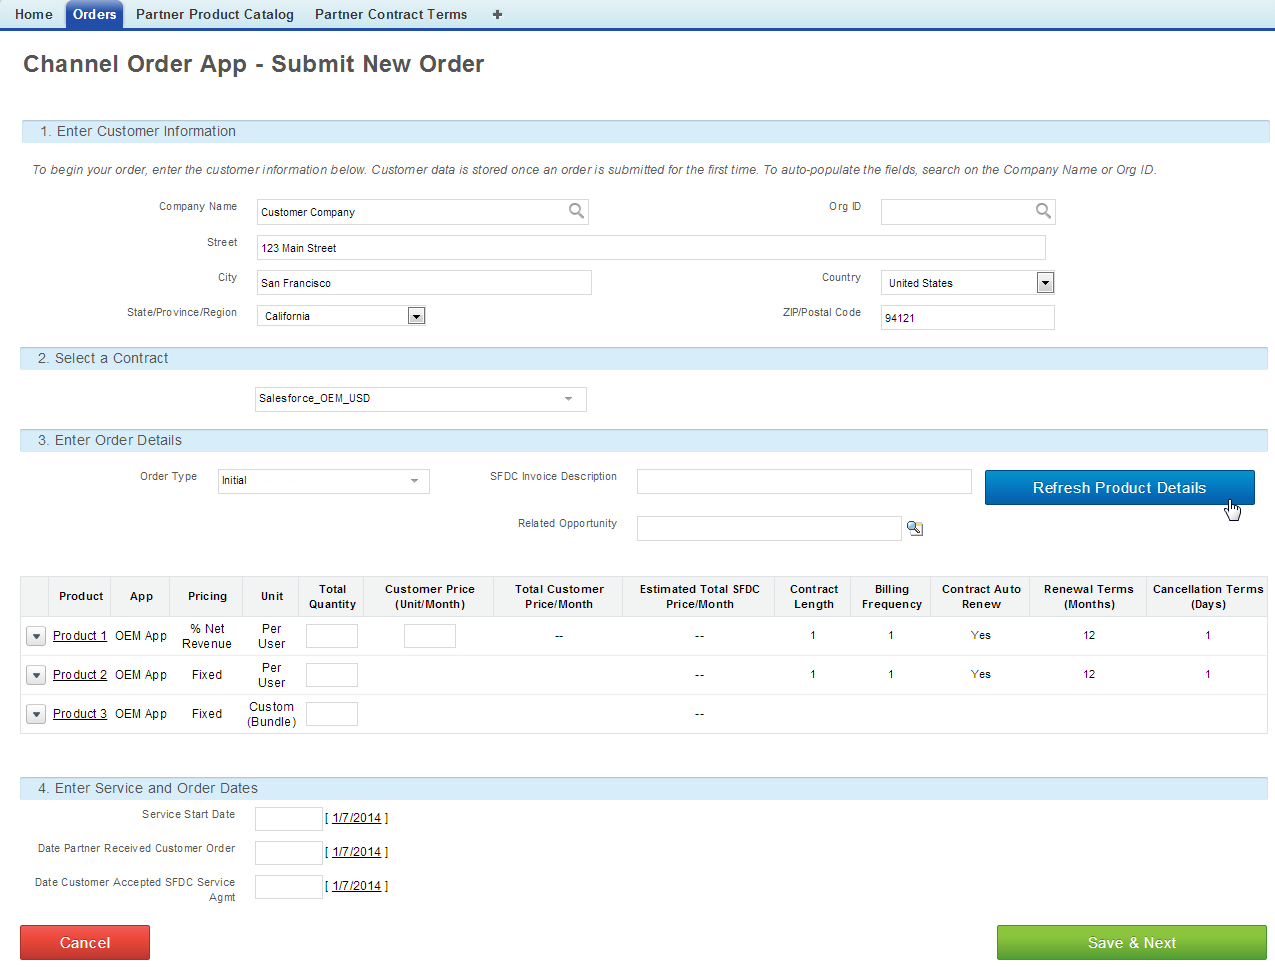Open the Product 2 link
This screenshot has height=967, width=1275.
pyautogui.click(x=80, y=675)
